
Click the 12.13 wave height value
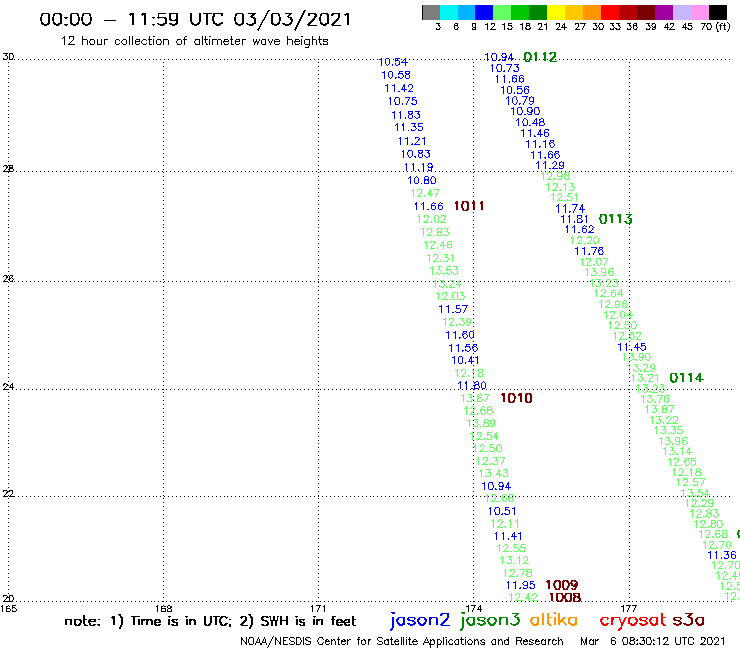(x=560, y=187)
